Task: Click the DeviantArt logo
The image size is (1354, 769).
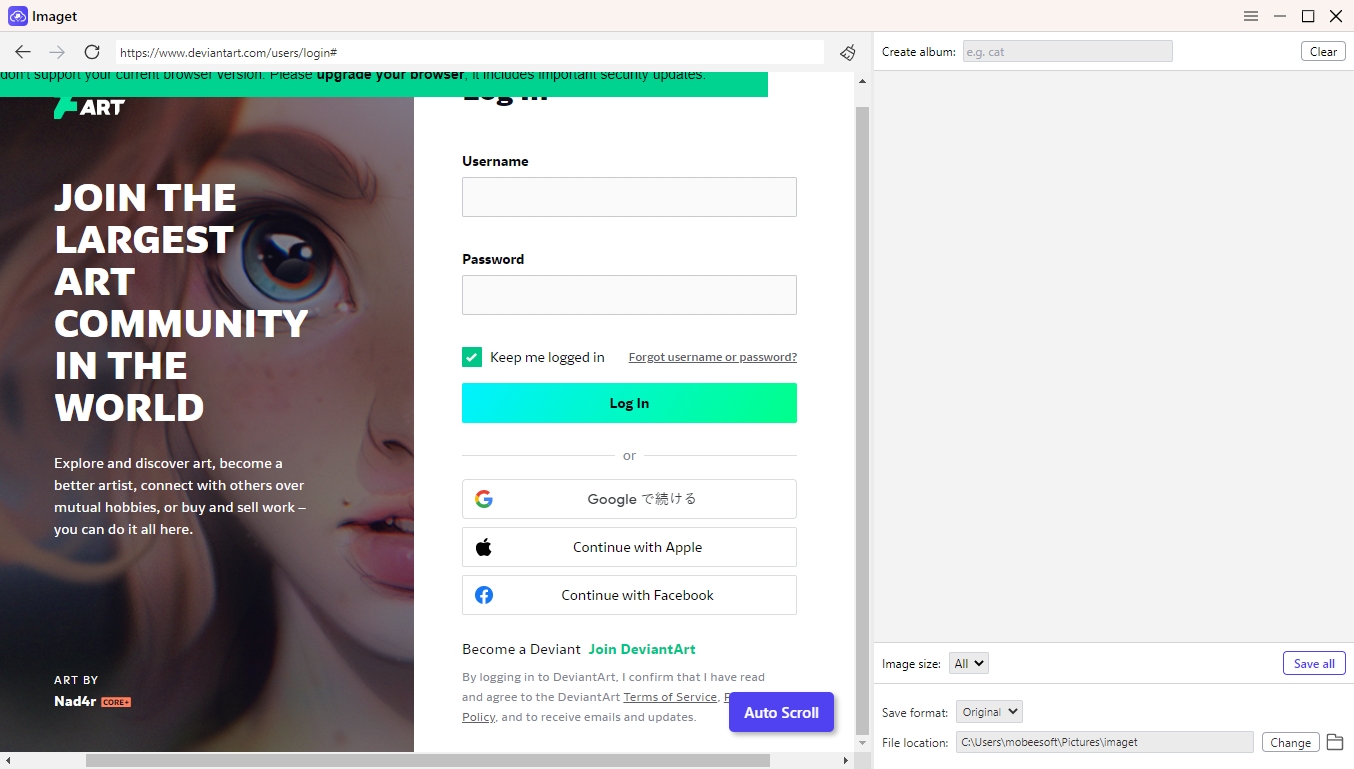Action: pos(89,107)
